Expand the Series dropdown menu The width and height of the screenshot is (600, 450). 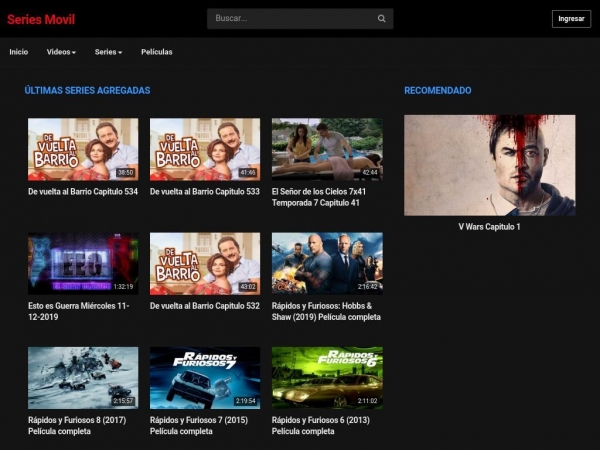pos(108,52)
